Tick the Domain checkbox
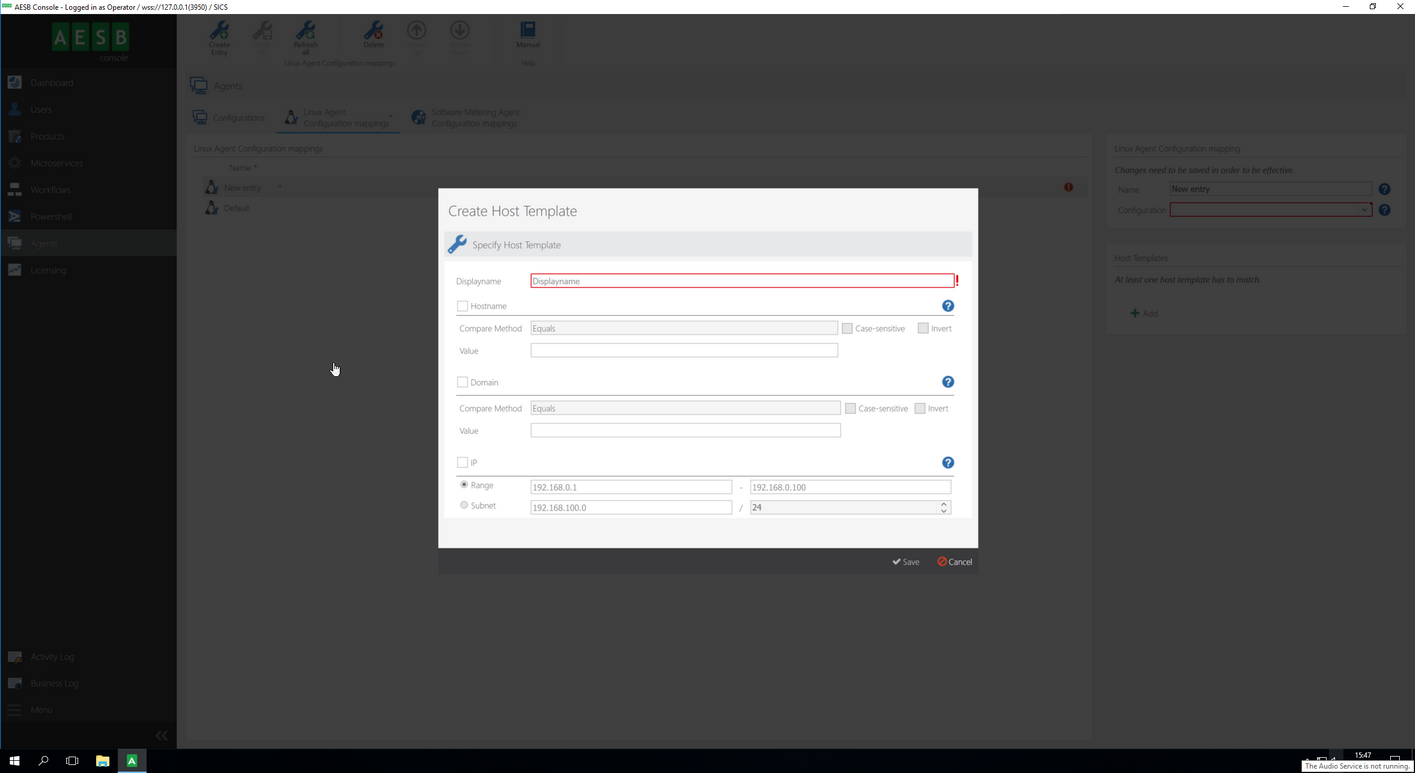1415x773 pixels. (x=462, y=382)
